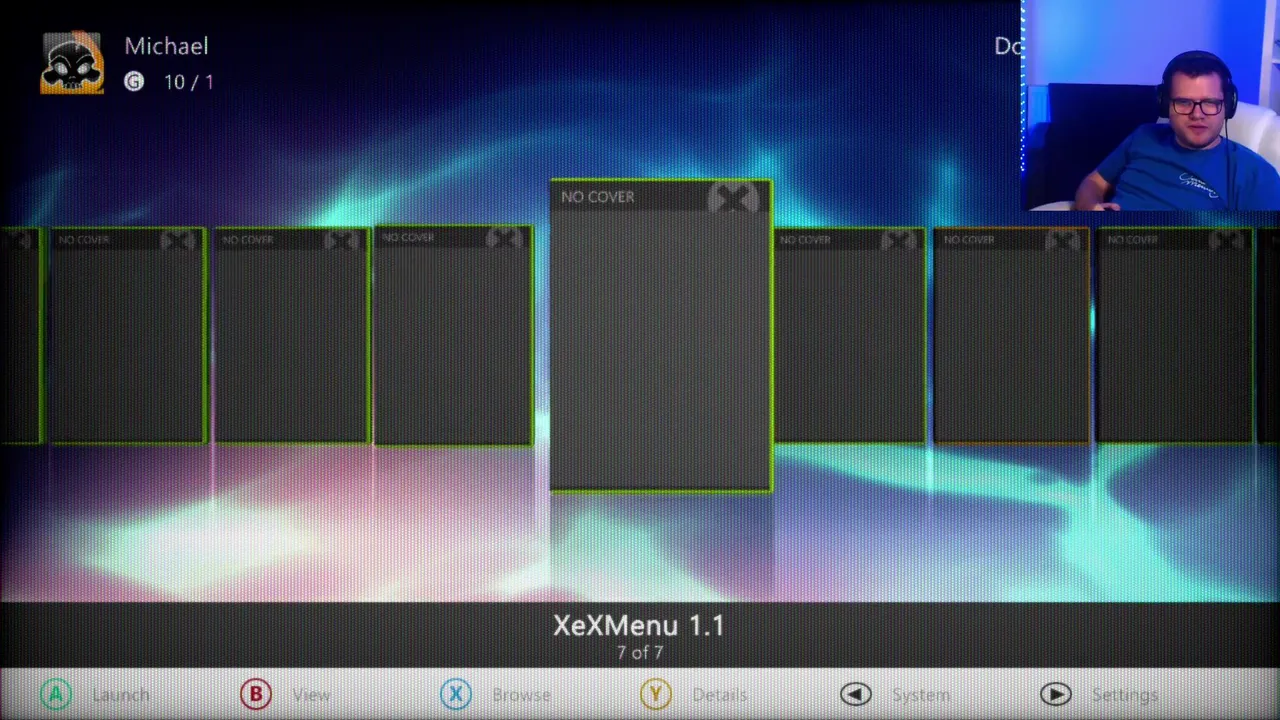Click the blue X Browse button icon
This screenshot has width=1280, height=720.
pyautogui.click(x=456, y=694)
